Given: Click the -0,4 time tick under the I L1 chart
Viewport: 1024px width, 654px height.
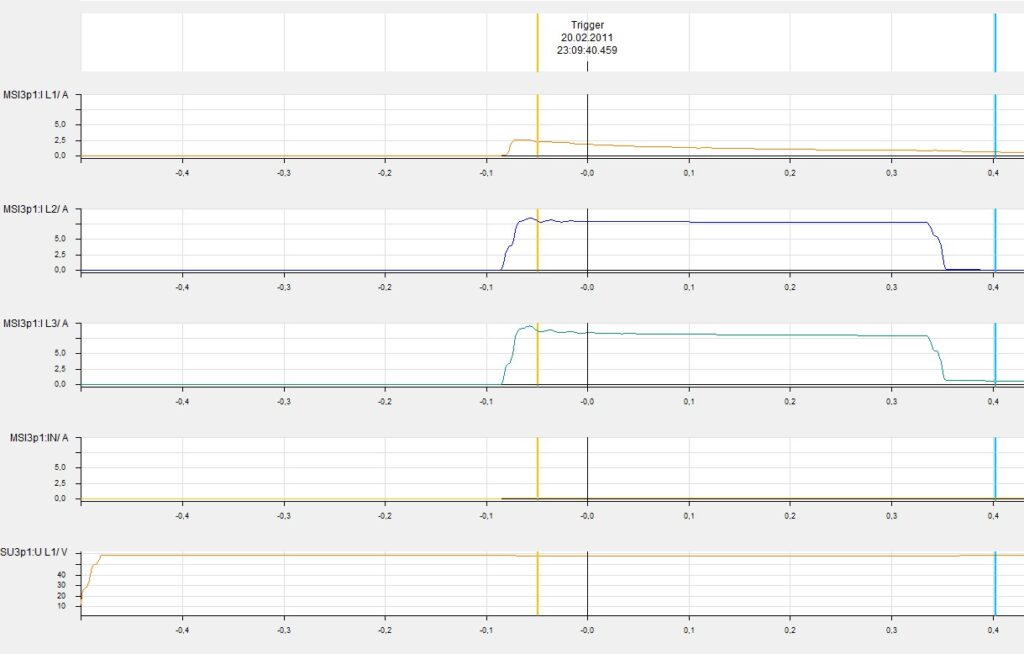Looking at the screenshot, I should click(182, 174).
